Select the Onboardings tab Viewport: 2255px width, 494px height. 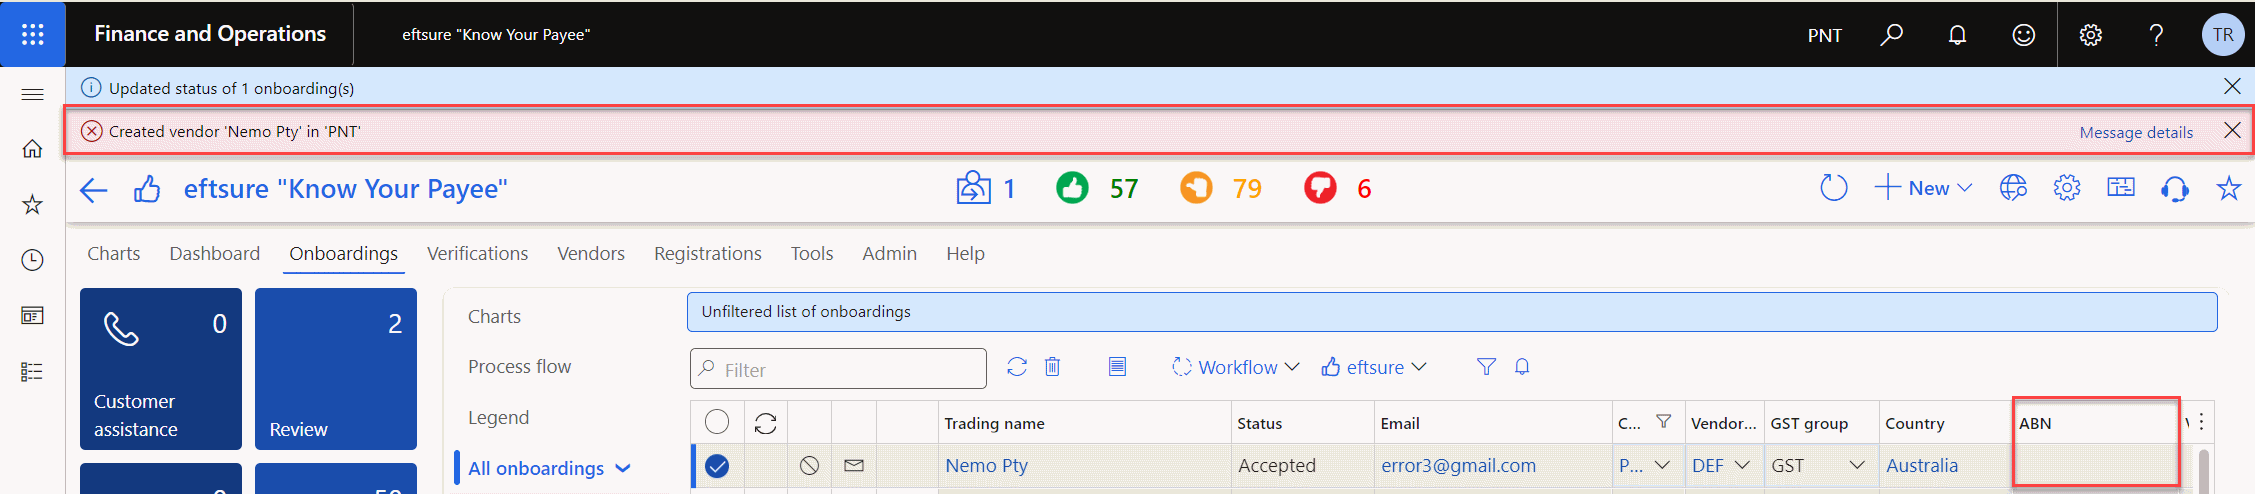click(344, 254)
